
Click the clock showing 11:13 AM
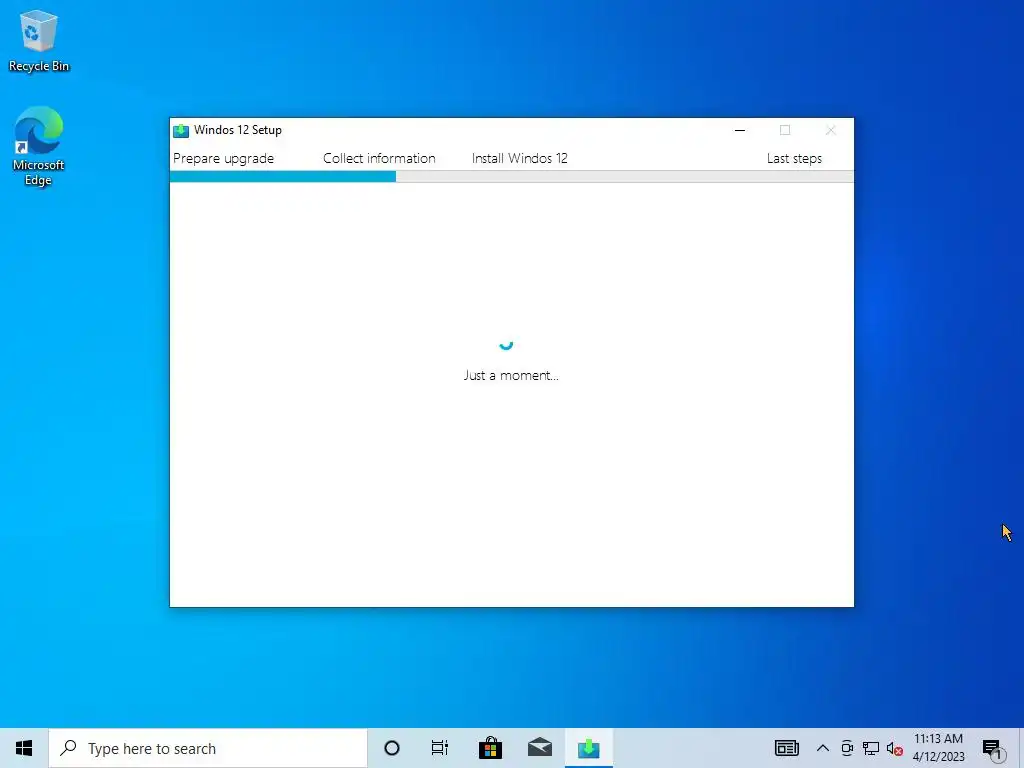coord(938,739)
